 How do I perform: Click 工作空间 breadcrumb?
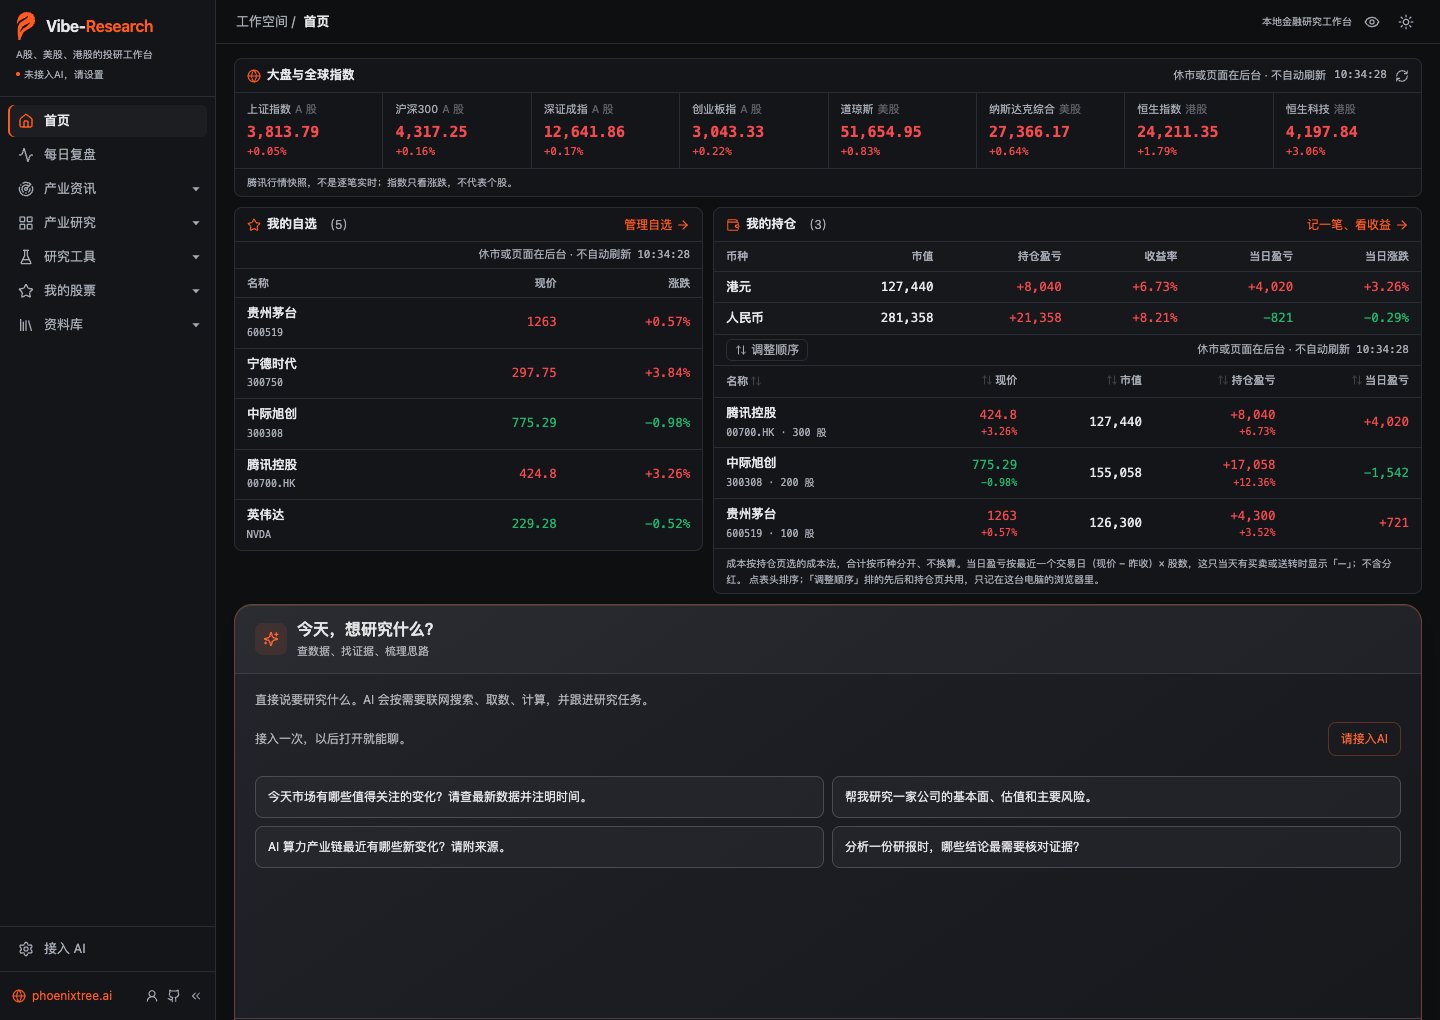[x=262, y=22]
